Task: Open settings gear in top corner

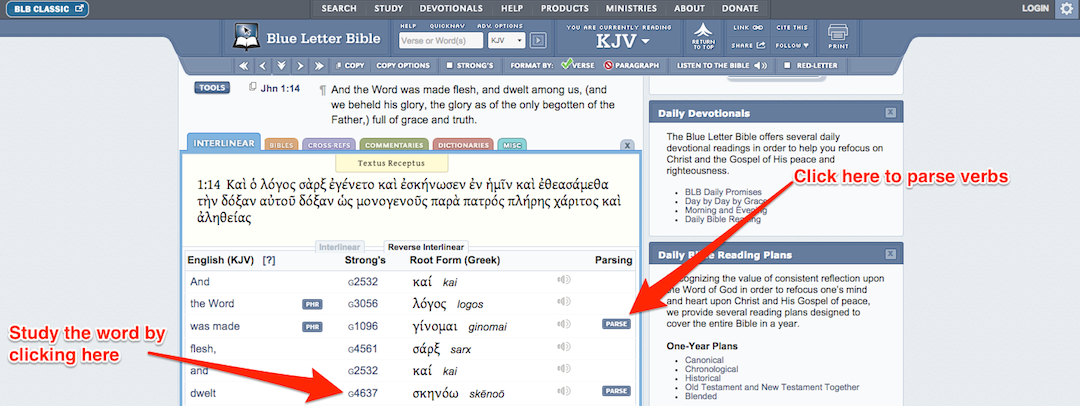Action: (x=1067, y=9)
